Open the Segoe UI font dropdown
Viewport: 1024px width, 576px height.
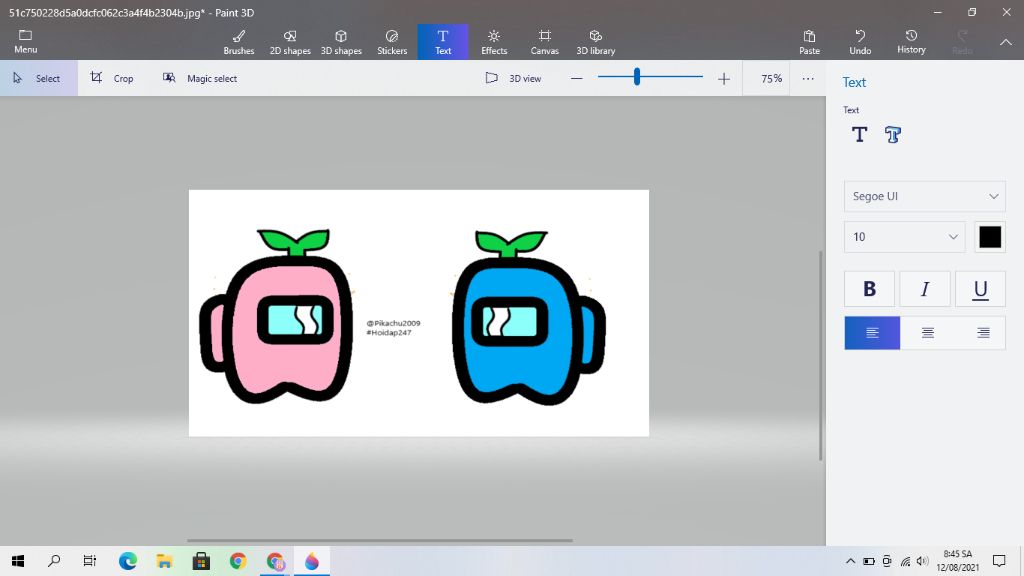(925, 196)
